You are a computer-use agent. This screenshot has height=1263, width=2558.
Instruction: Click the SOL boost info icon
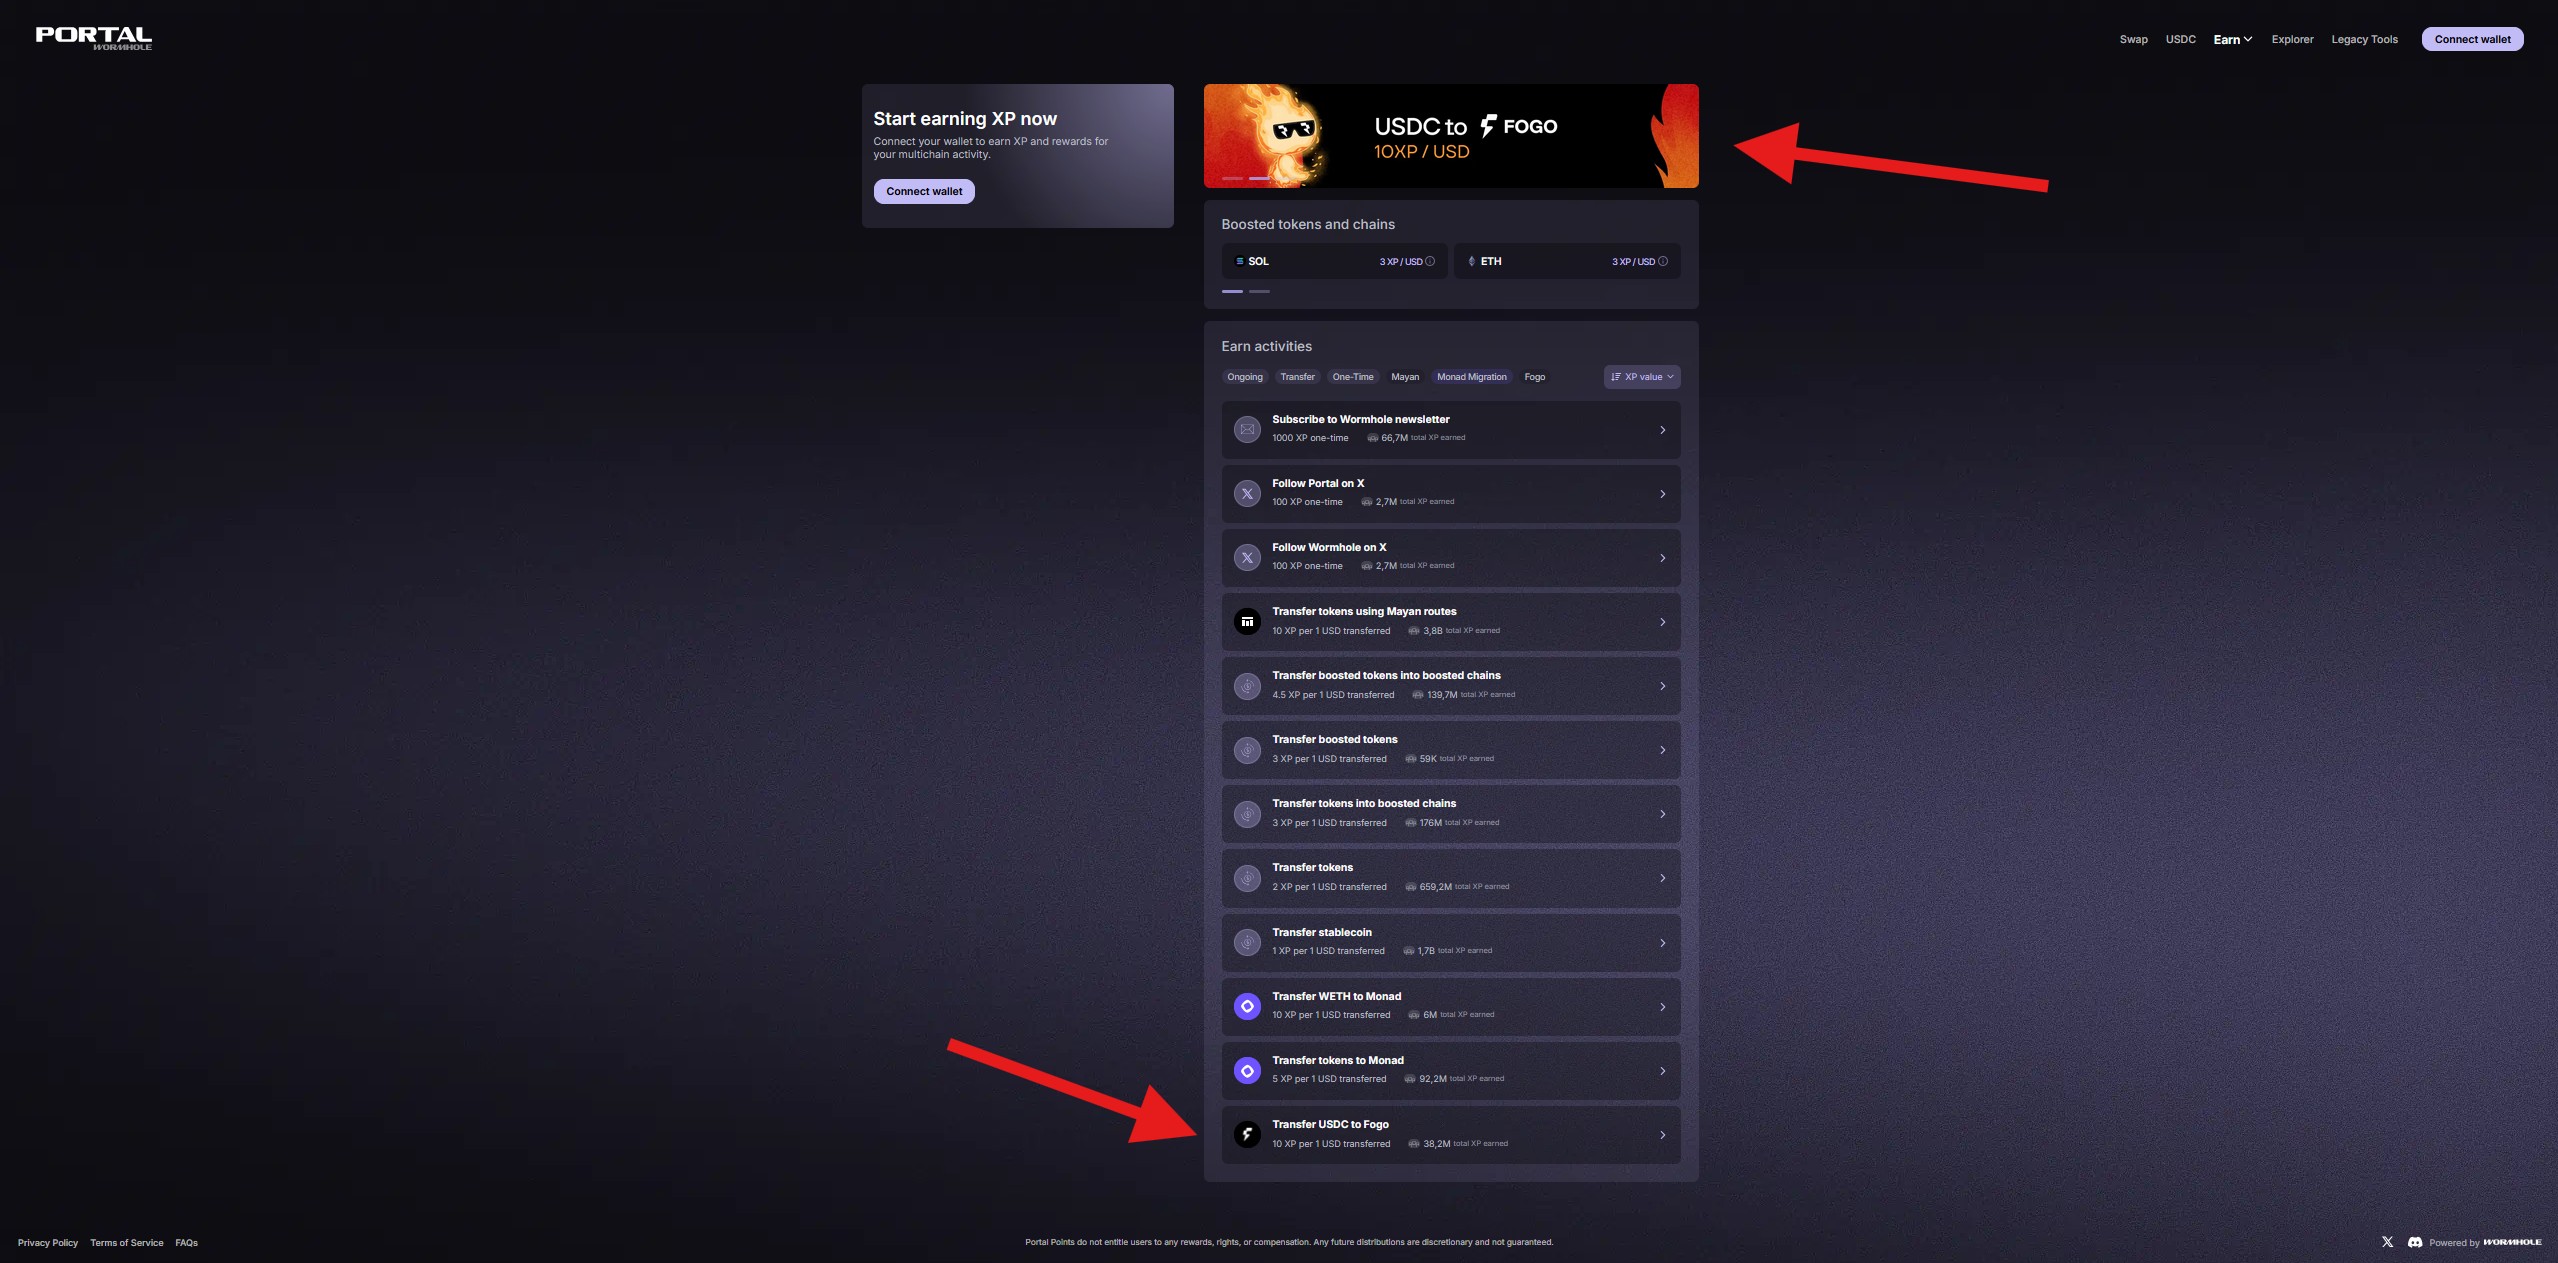pos(1430,261)
